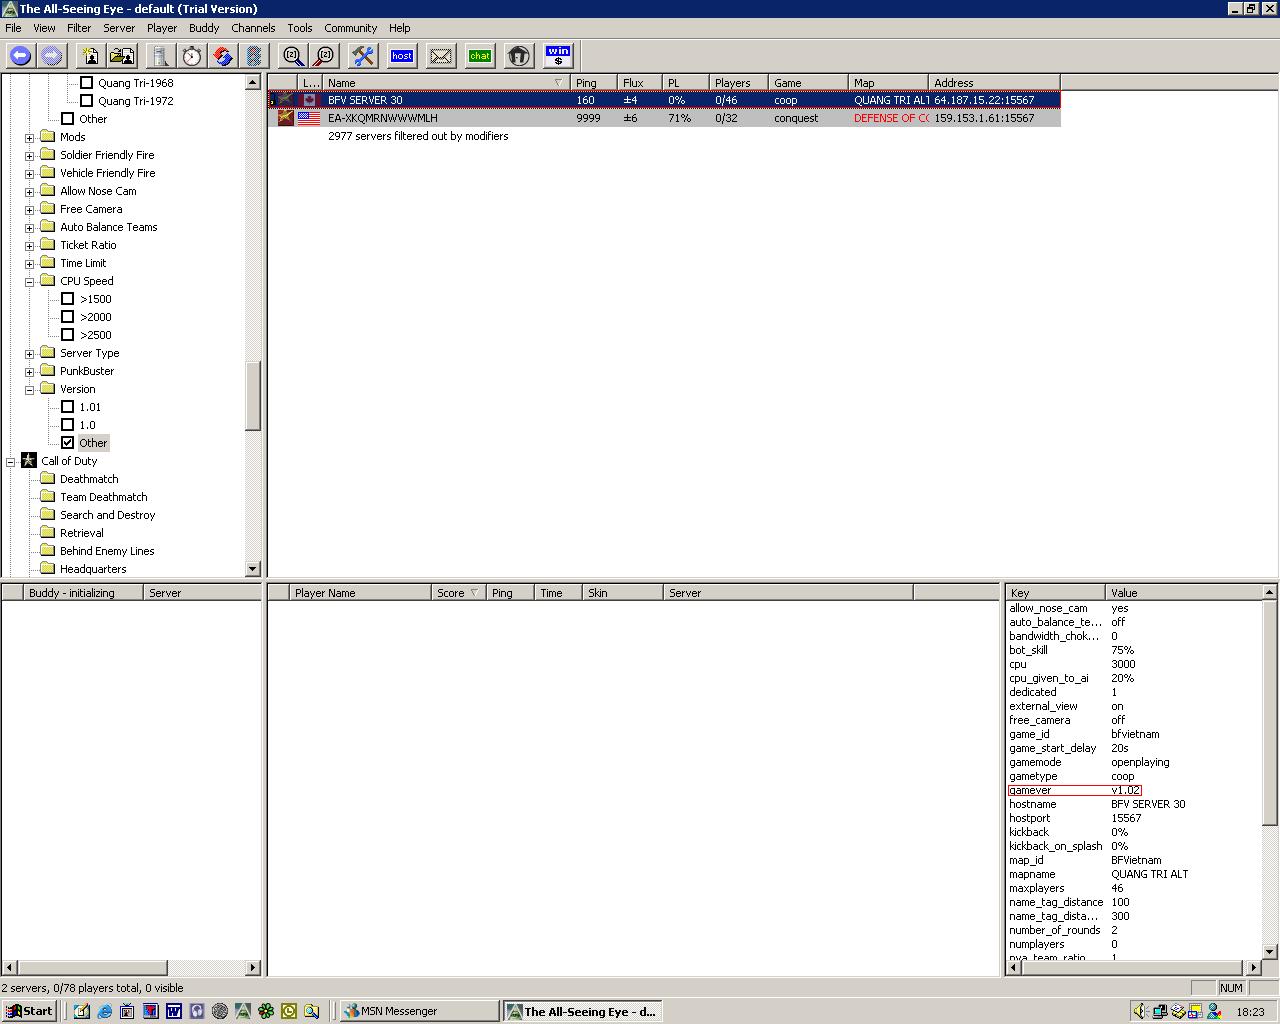Screen dimensions: 1280x1024
Task: Open the Filter menu
Action: (x=78, y=28)
